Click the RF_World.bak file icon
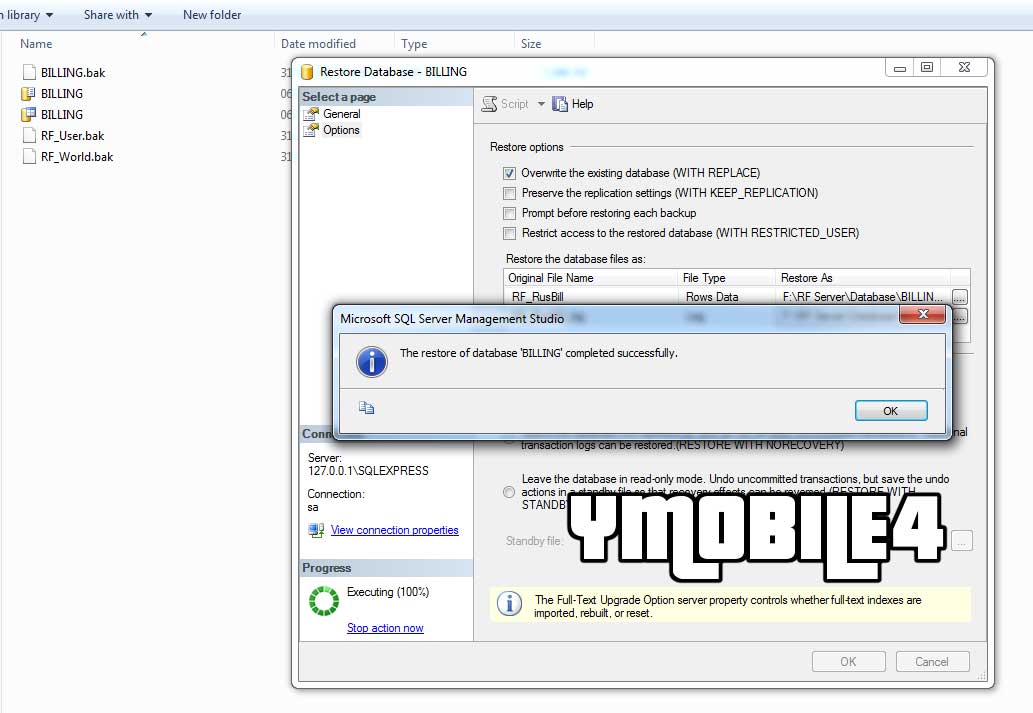 click(x=29, y=157)
